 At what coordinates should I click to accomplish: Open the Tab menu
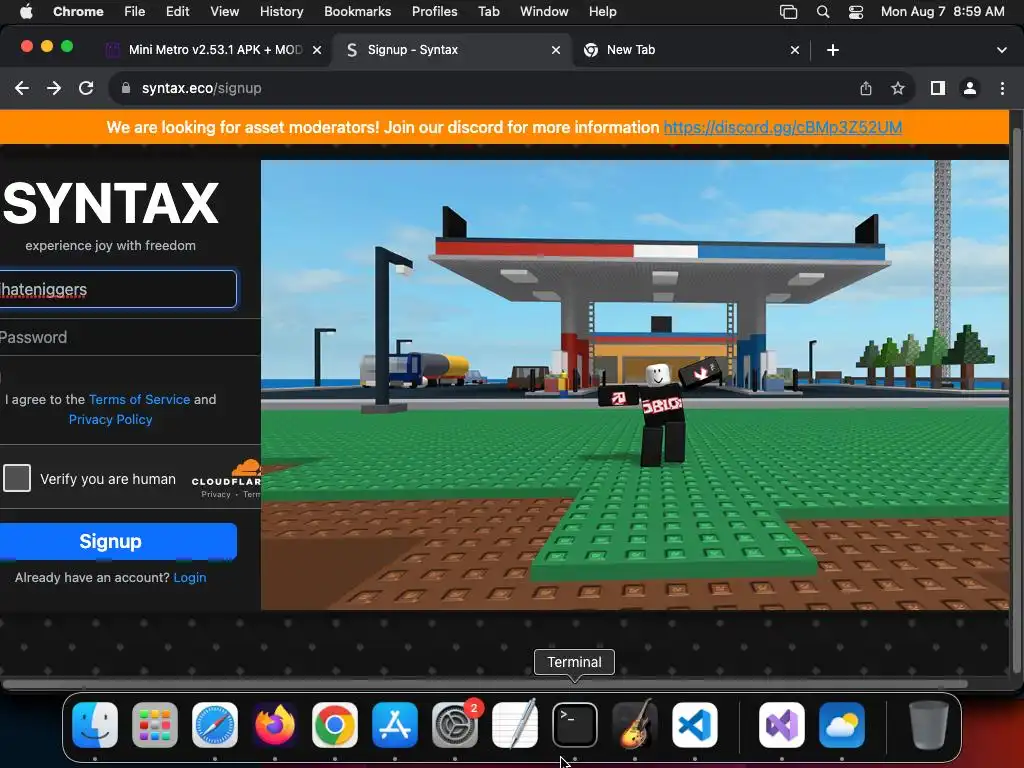488,12
